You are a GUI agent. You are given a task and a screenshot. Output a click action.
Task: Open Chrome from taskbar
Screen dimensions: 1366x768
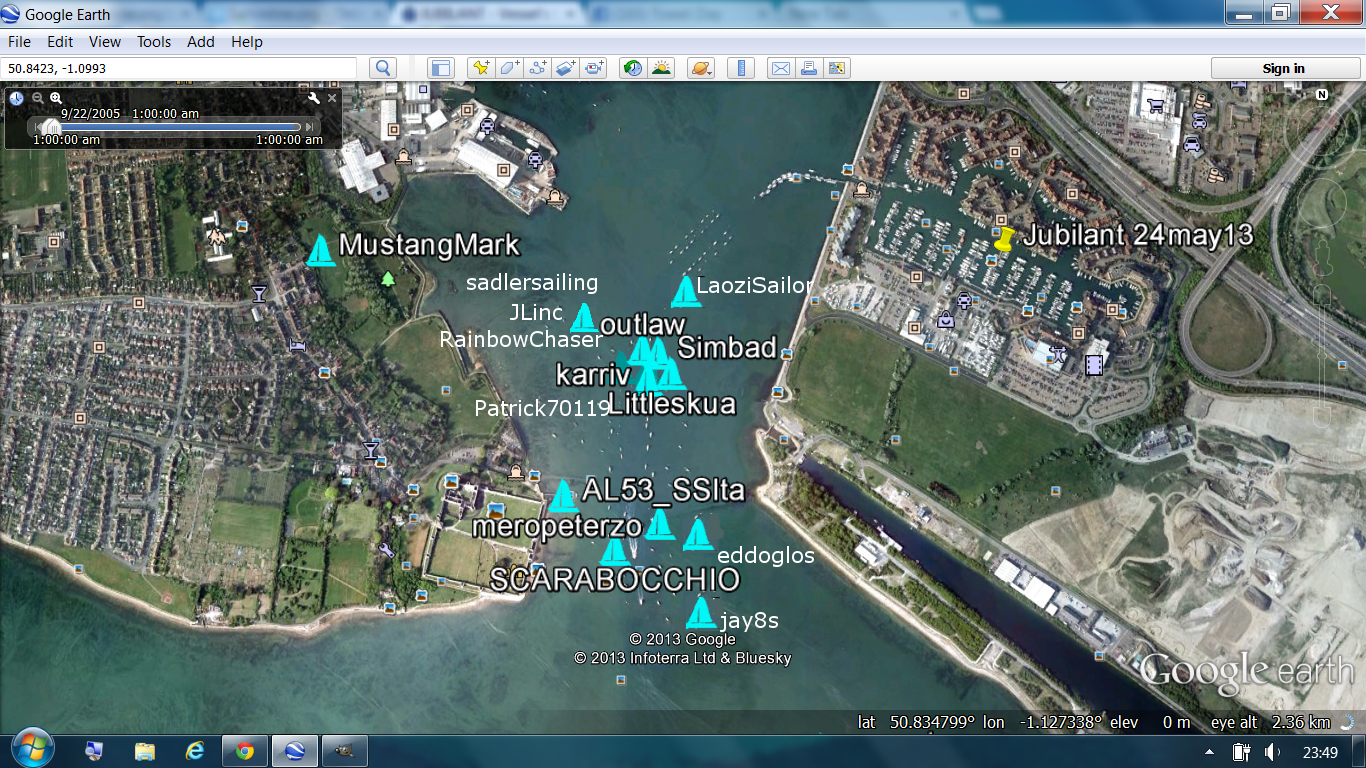tap(245, 751)
